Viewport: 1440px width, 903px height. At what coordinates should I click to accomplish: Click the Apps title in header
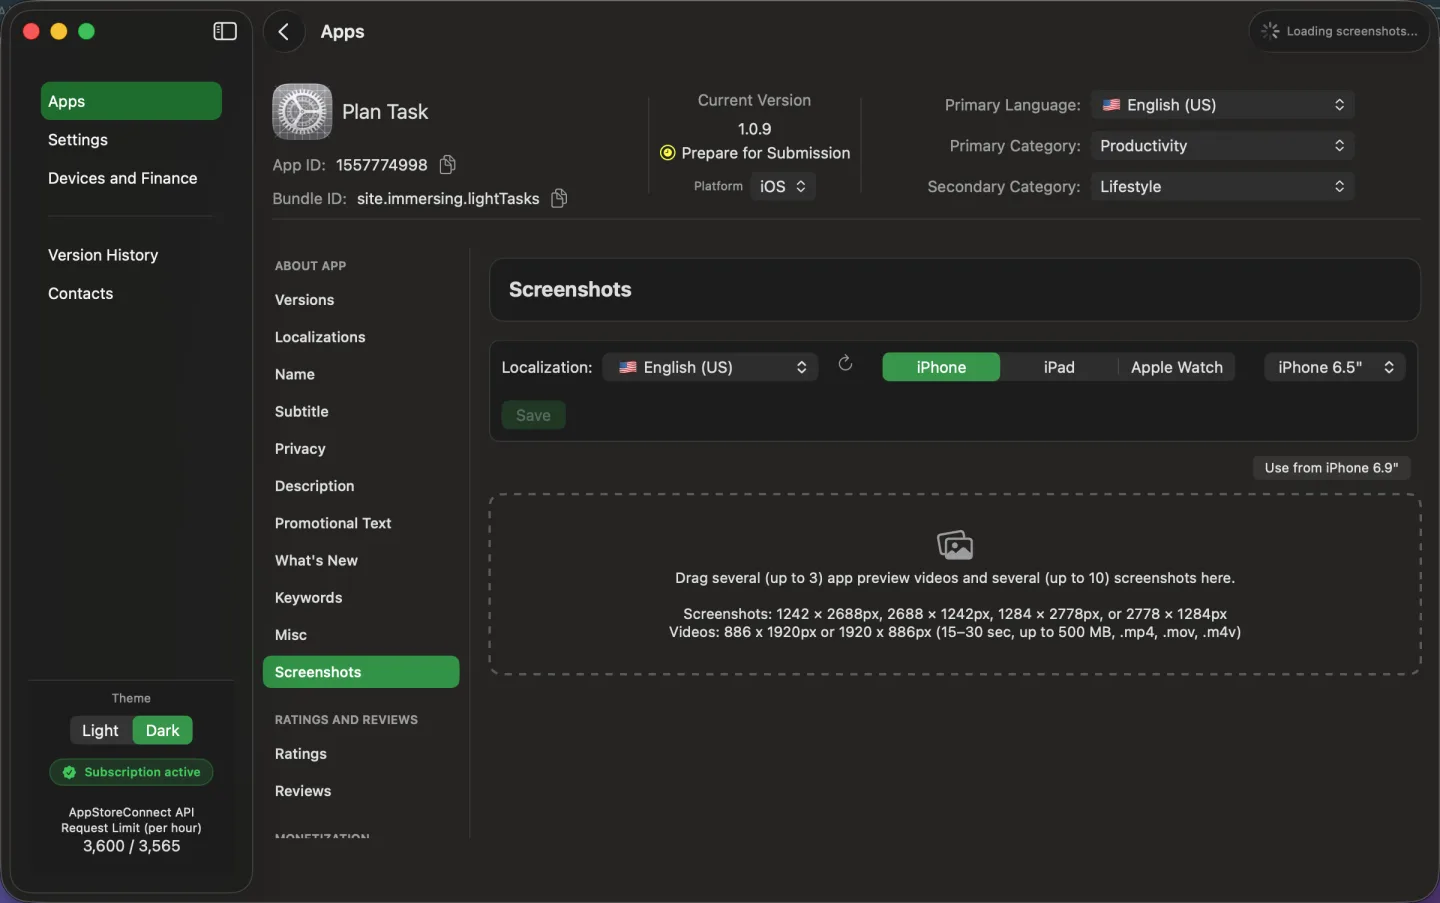(342, 32)
